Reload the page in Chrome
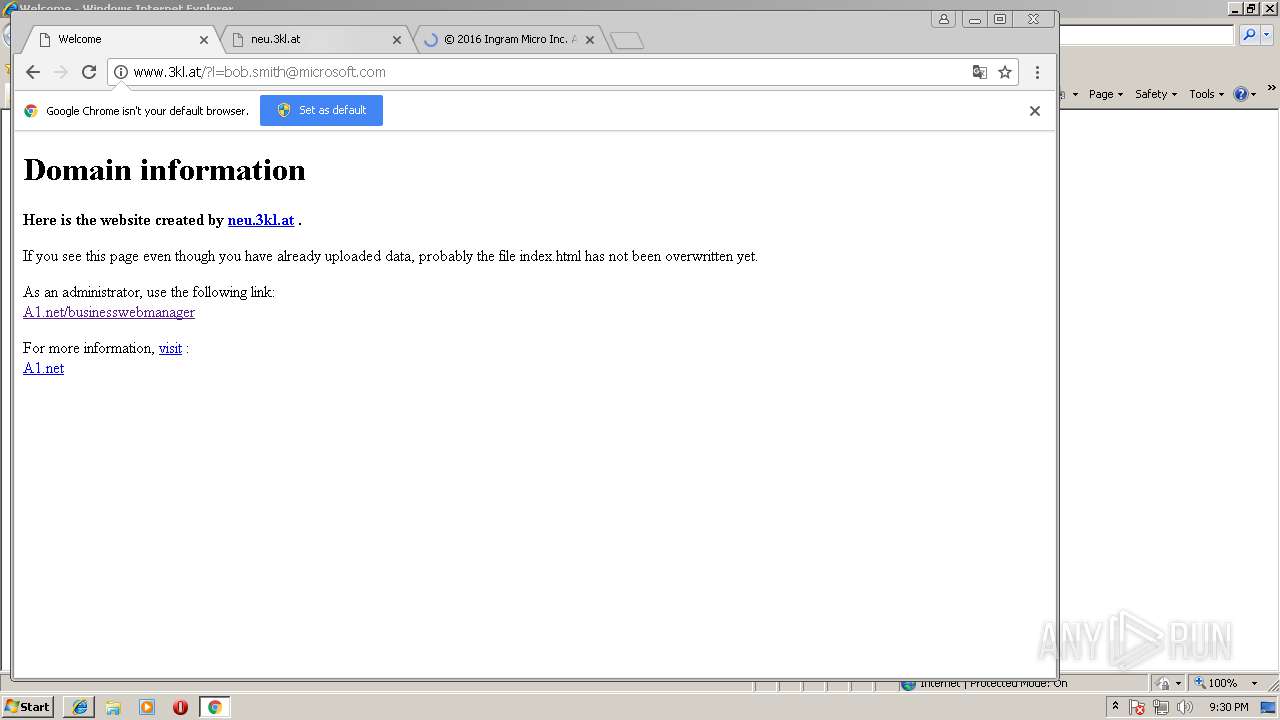This screenshot has width=1280, height=720. click(x=89, y=72)
